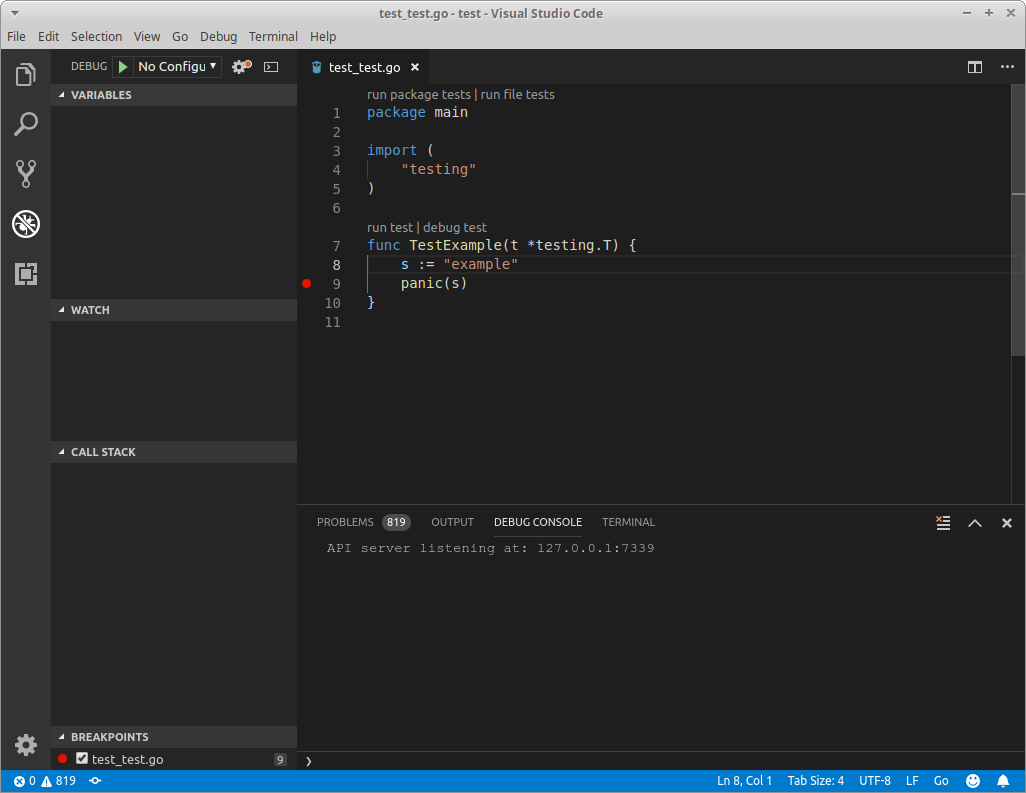
Task: Open the notifications bell in the status bar
Action: [1004, 780]
